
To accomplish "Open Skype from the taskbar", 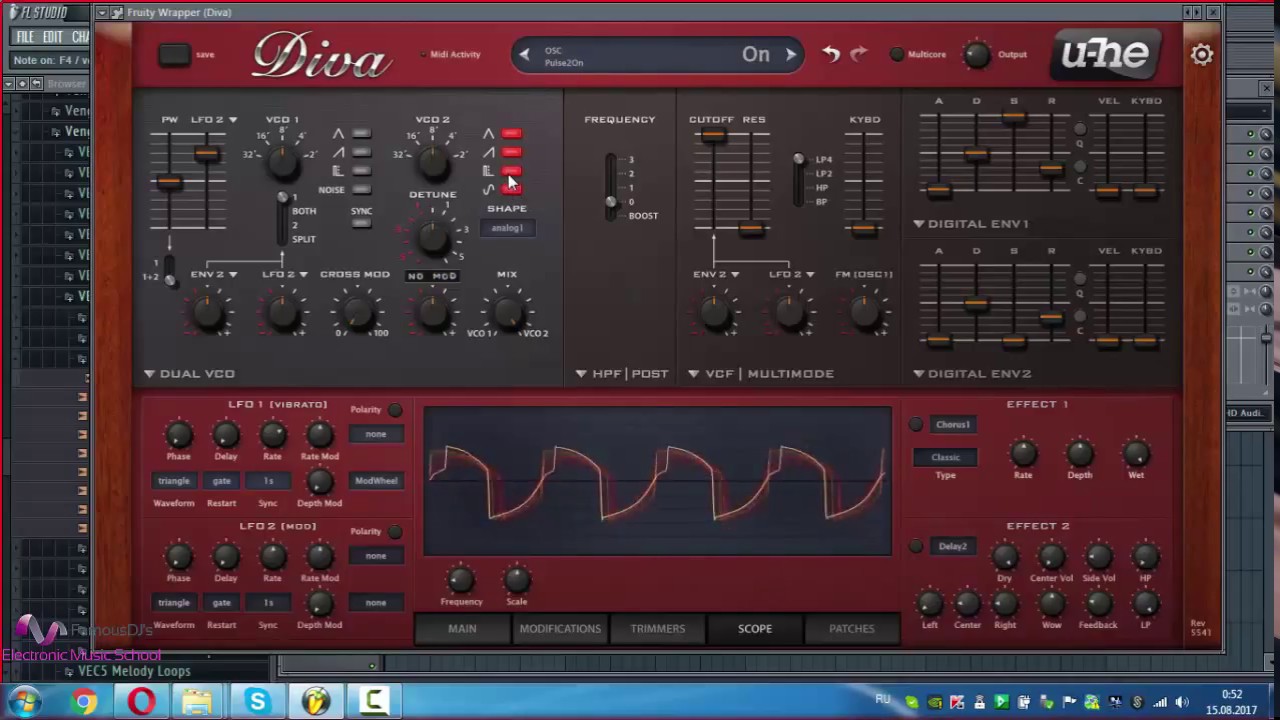I will pyautogui.click(x=257, y=701).
